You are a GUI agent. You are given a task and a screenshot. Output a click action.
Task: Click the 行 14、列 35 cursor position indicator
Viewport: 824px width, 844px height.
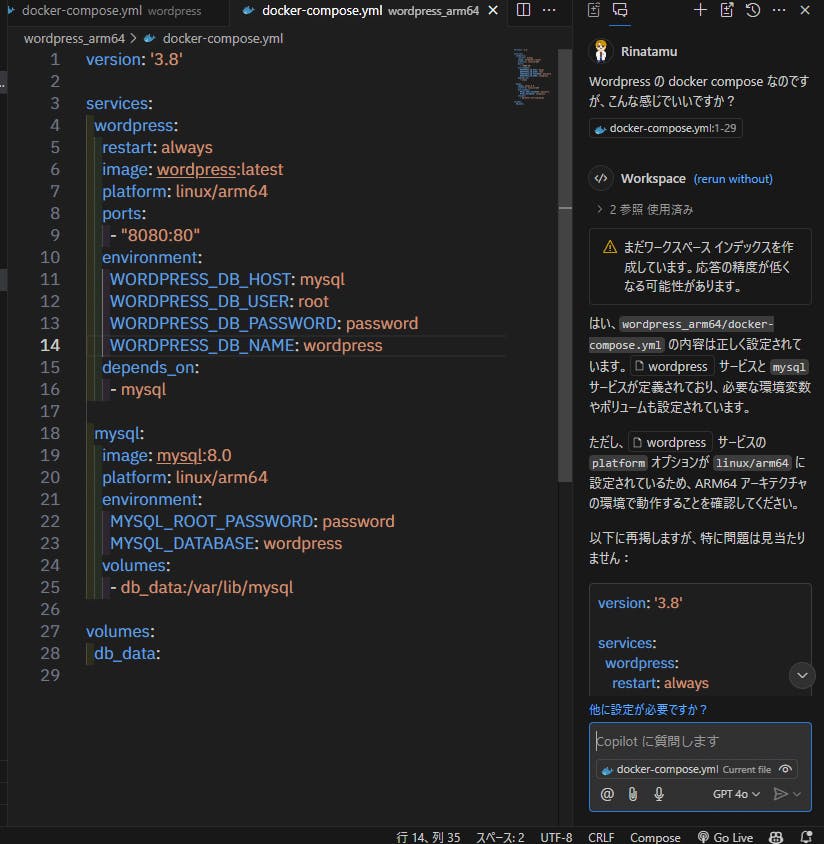pos(428,837)
